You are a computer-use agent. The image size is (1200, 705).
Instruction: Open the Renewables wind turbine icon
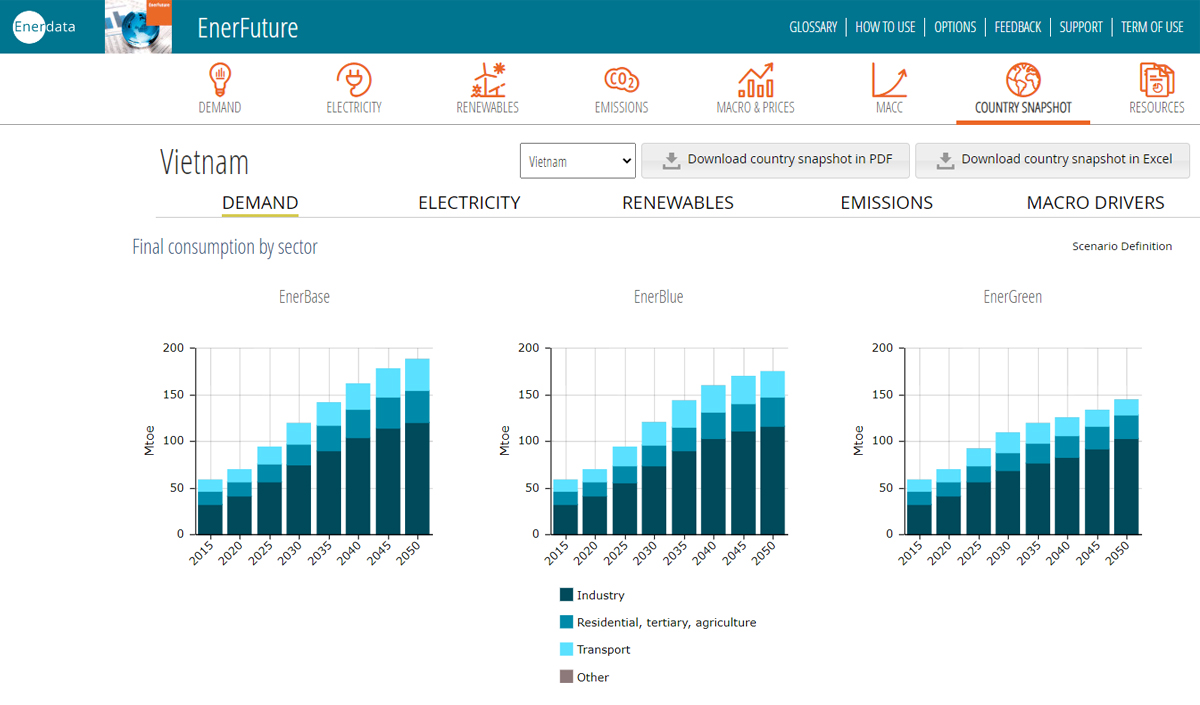click(487, 80)
